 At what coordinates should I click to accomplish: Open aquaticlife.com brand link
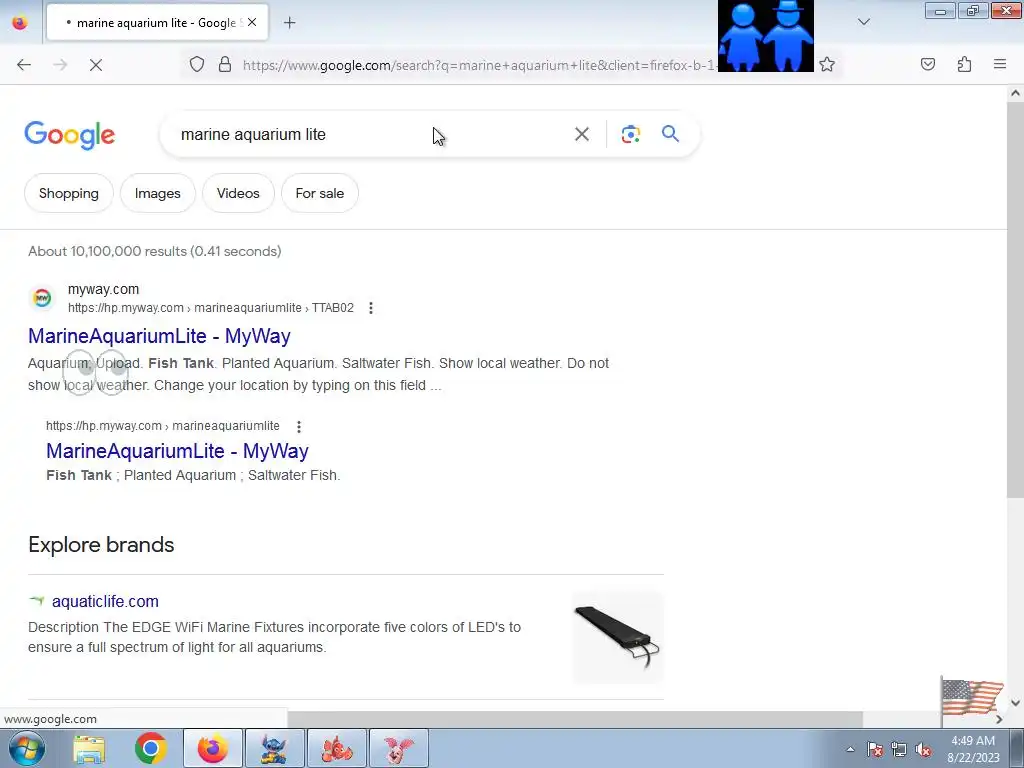[105, 601]
